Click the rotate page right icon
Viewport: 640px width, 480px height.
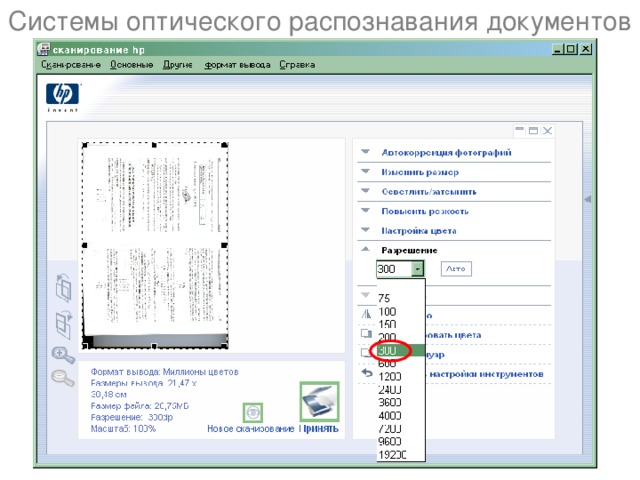[63, 324]
